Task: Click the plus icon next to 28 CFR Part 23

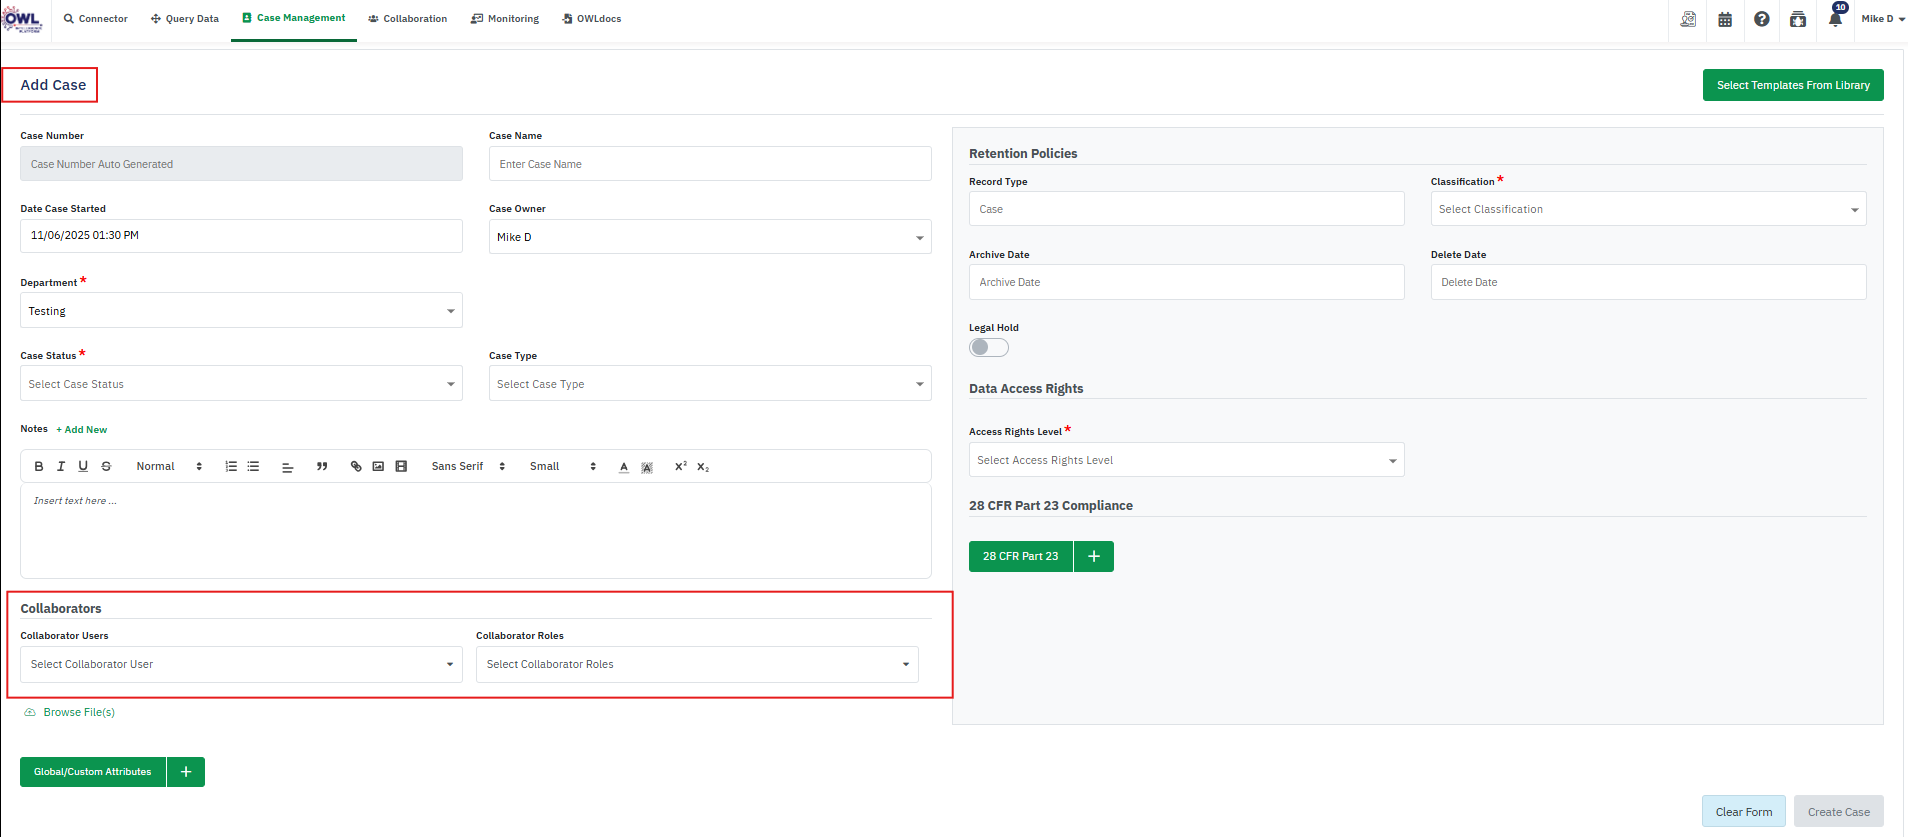Action: point(1094,557)
